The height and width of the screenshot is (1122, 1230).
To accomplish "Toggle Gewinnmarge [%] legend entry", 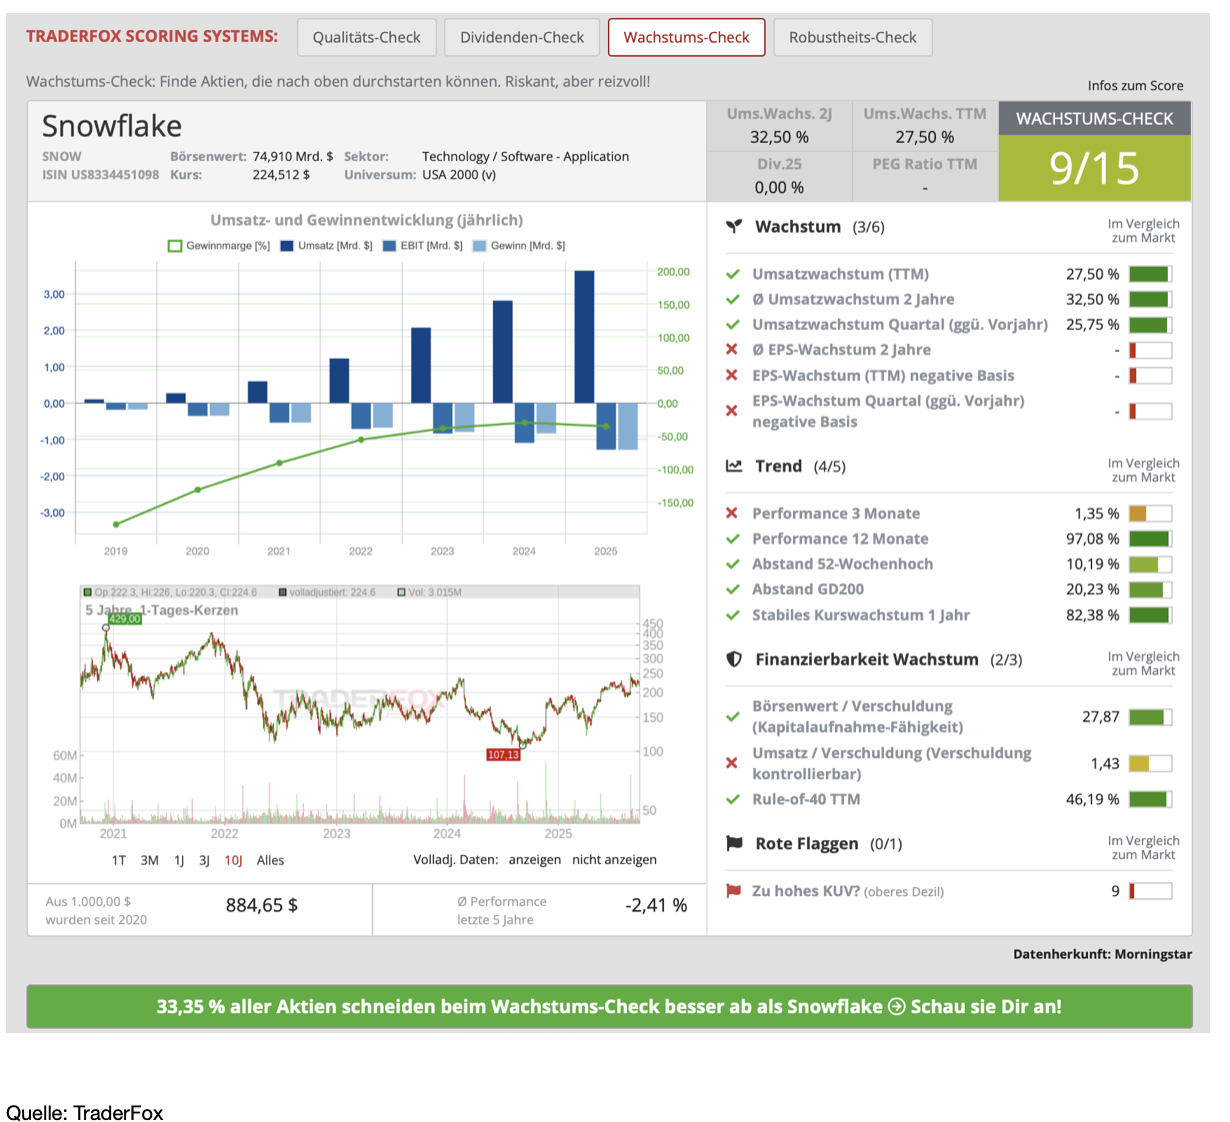I will tap(219, 245).
